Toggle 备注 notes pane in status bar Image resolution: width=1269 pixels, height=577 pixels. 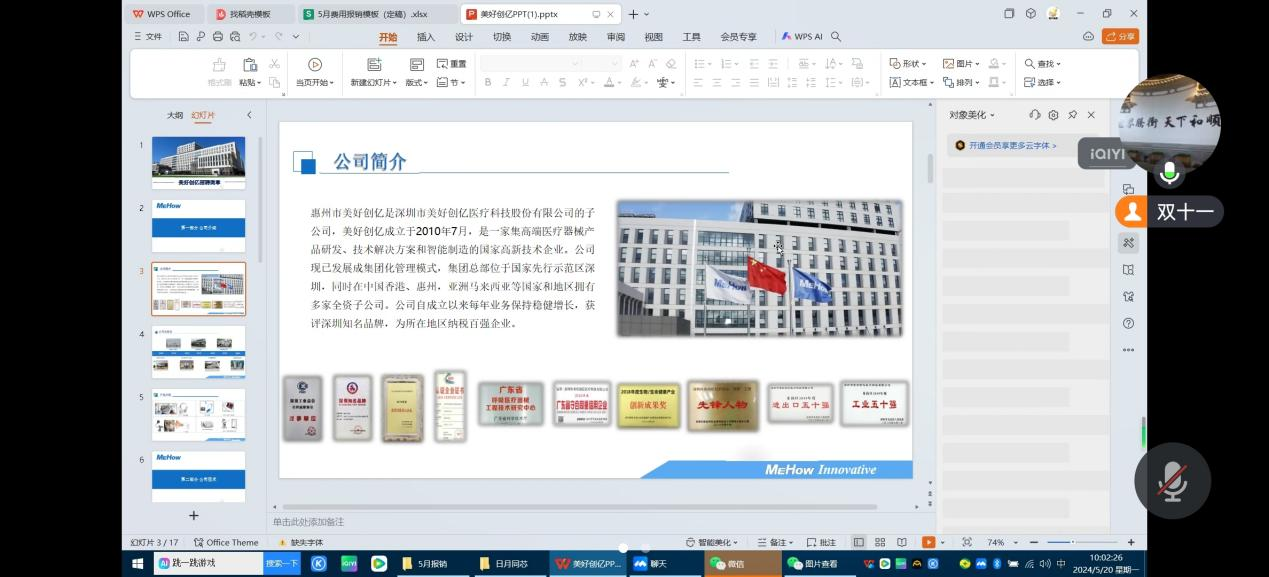[773, 542]
